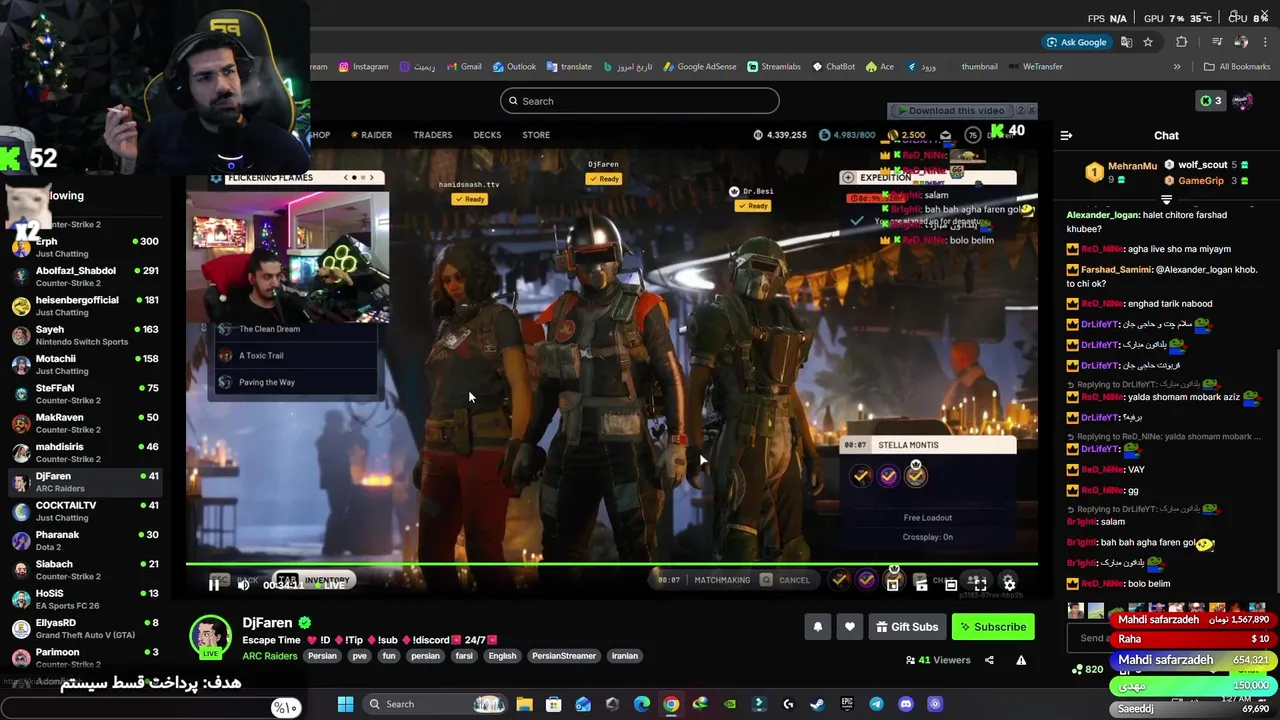Collapse the chat panel using the arrow icon
Viewport: 1280px width, 720px height.
(x=1066, y=135)
